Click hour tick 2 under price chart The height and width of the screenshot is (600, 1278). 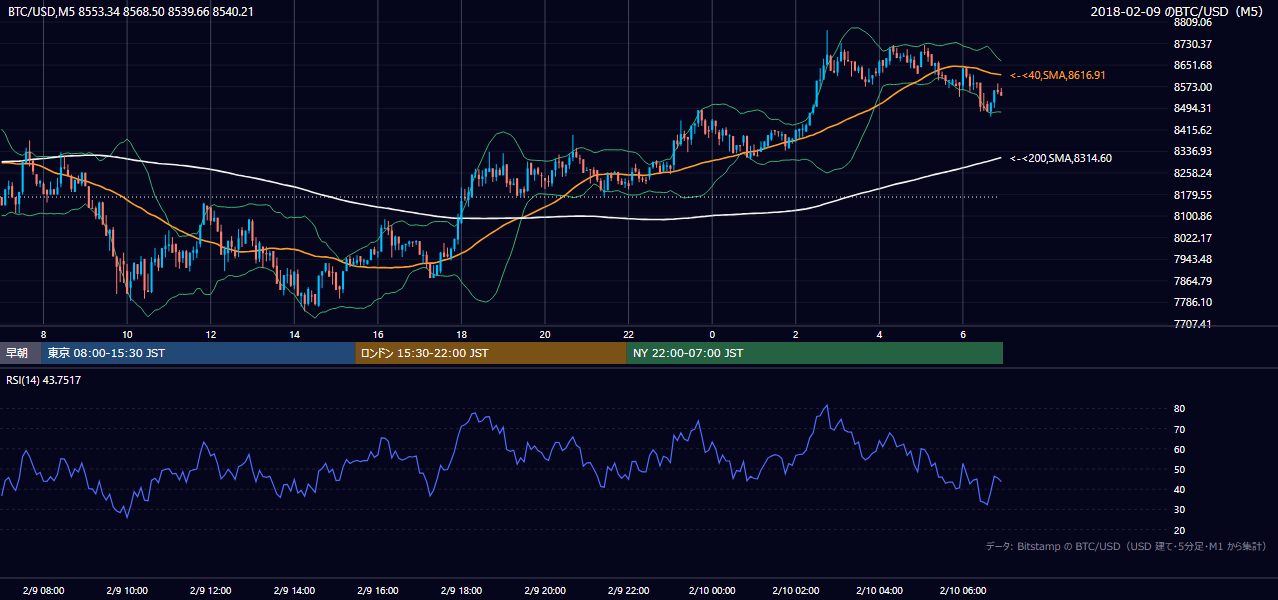(795, 334)
